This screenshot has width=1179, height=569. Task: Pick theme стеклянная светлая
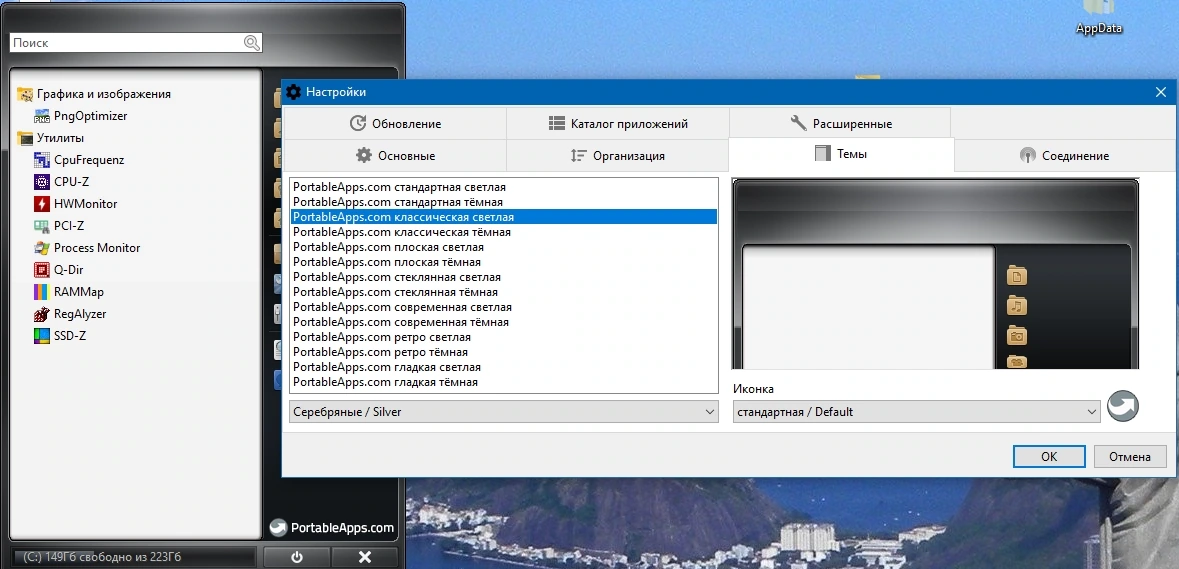(504, 277)
